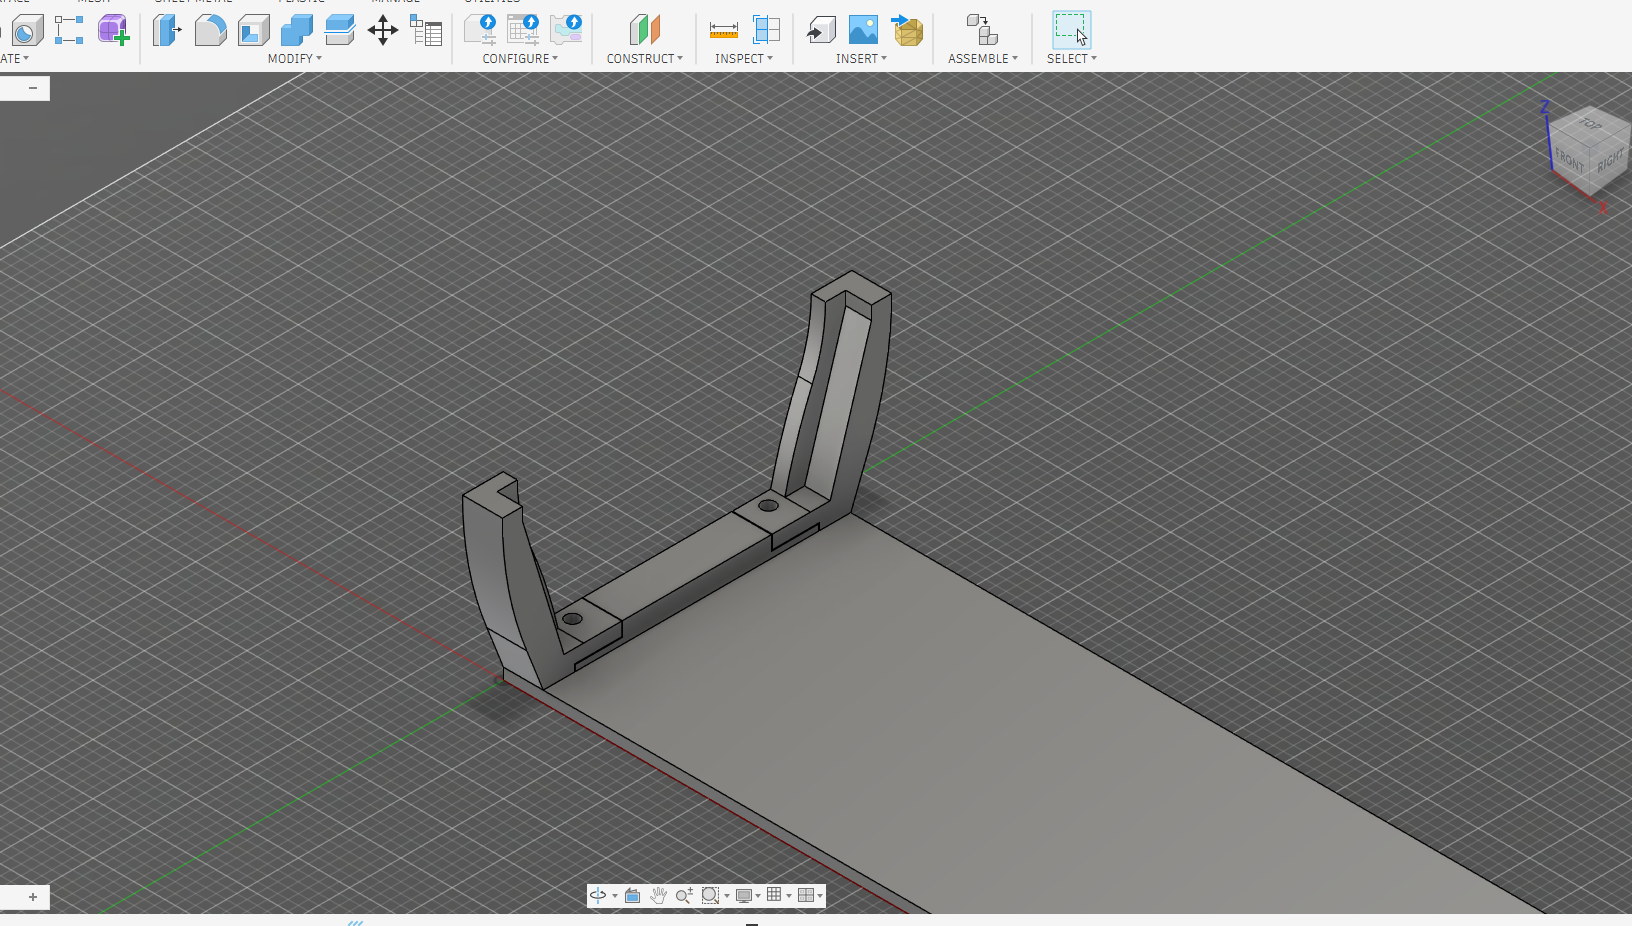Start the Move/Copy tool
This screenshot has height=926, width=1632.
pos(383,30)
